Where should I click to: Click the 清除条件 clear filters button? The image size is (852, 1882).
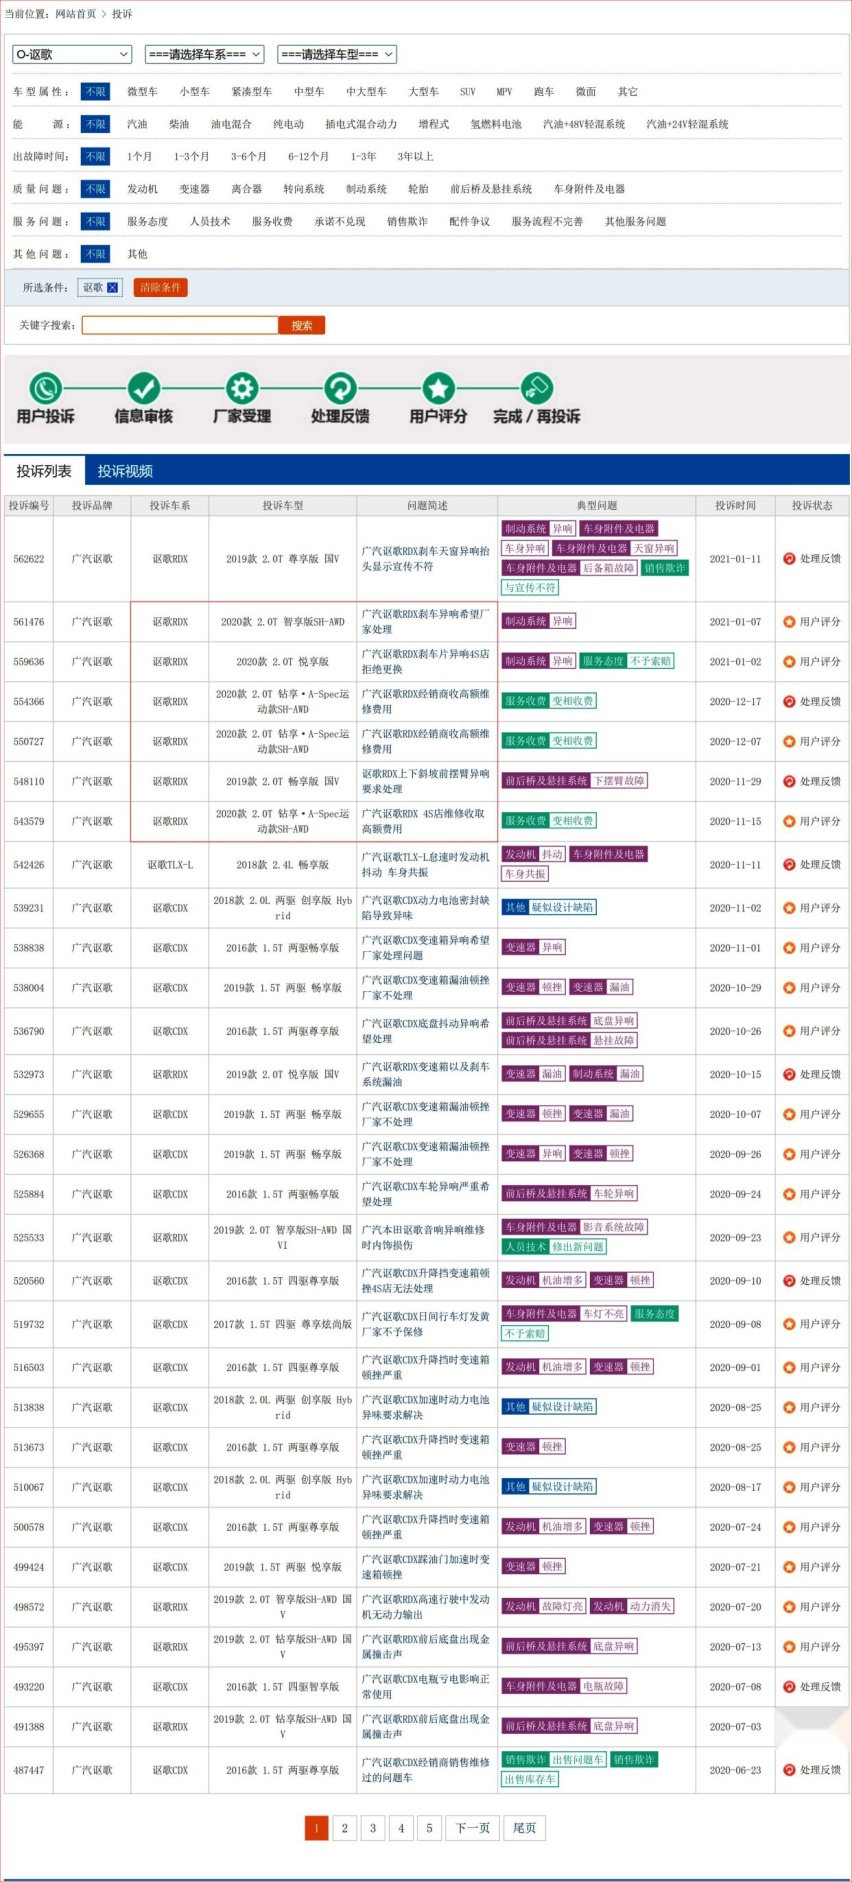click(x=160, y=288)
